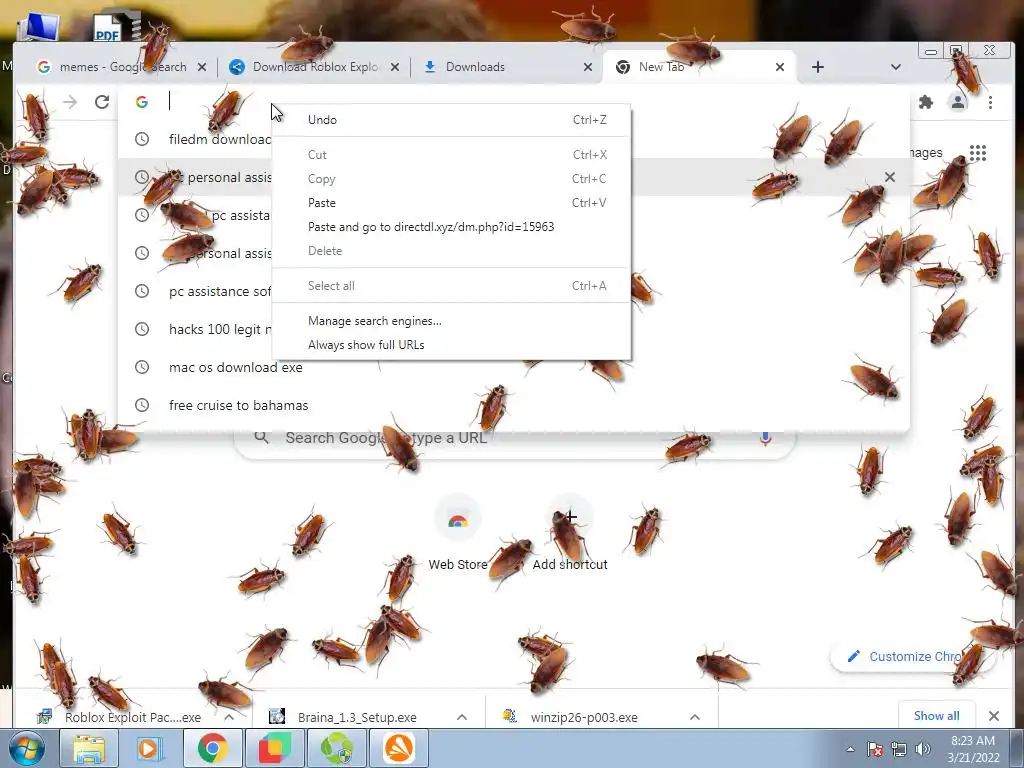Click in the Chrome address bar field
The width and height of the screenshot is (1024, 768).
[x=513, y=102]
